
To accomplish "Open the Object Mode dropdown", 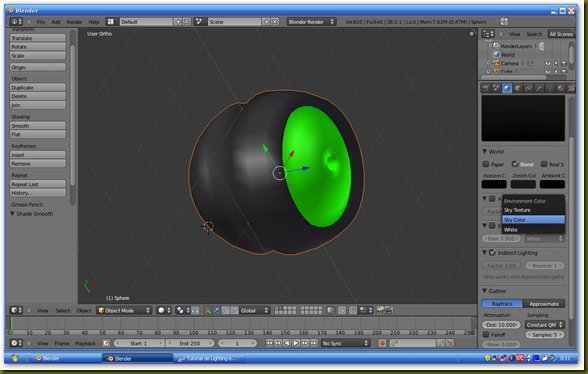I will coord(124,310).
